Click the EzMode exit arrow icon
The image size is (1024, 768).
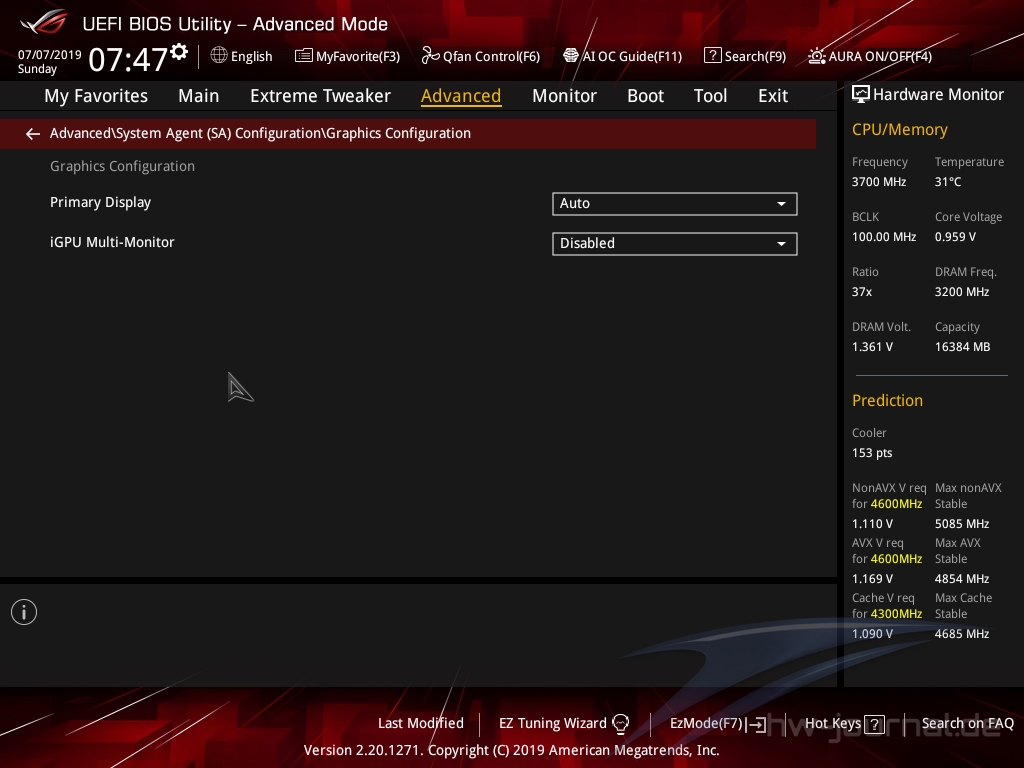757,724
